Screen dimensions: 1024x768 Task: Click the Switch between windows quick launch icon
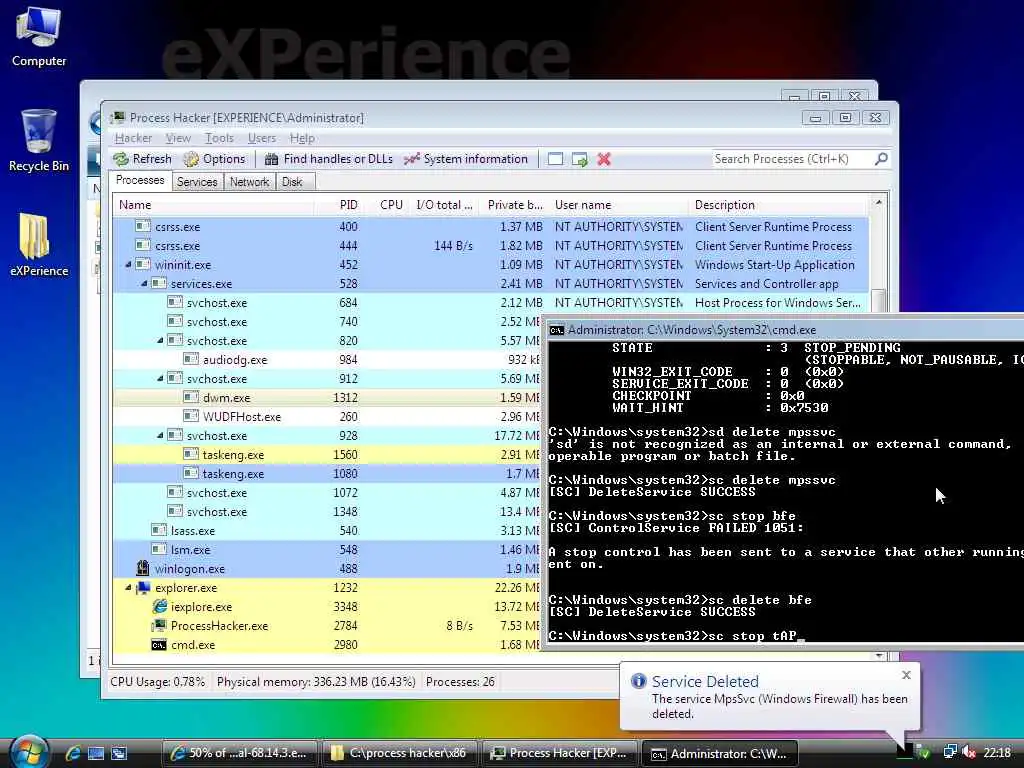tap(119, 753)
